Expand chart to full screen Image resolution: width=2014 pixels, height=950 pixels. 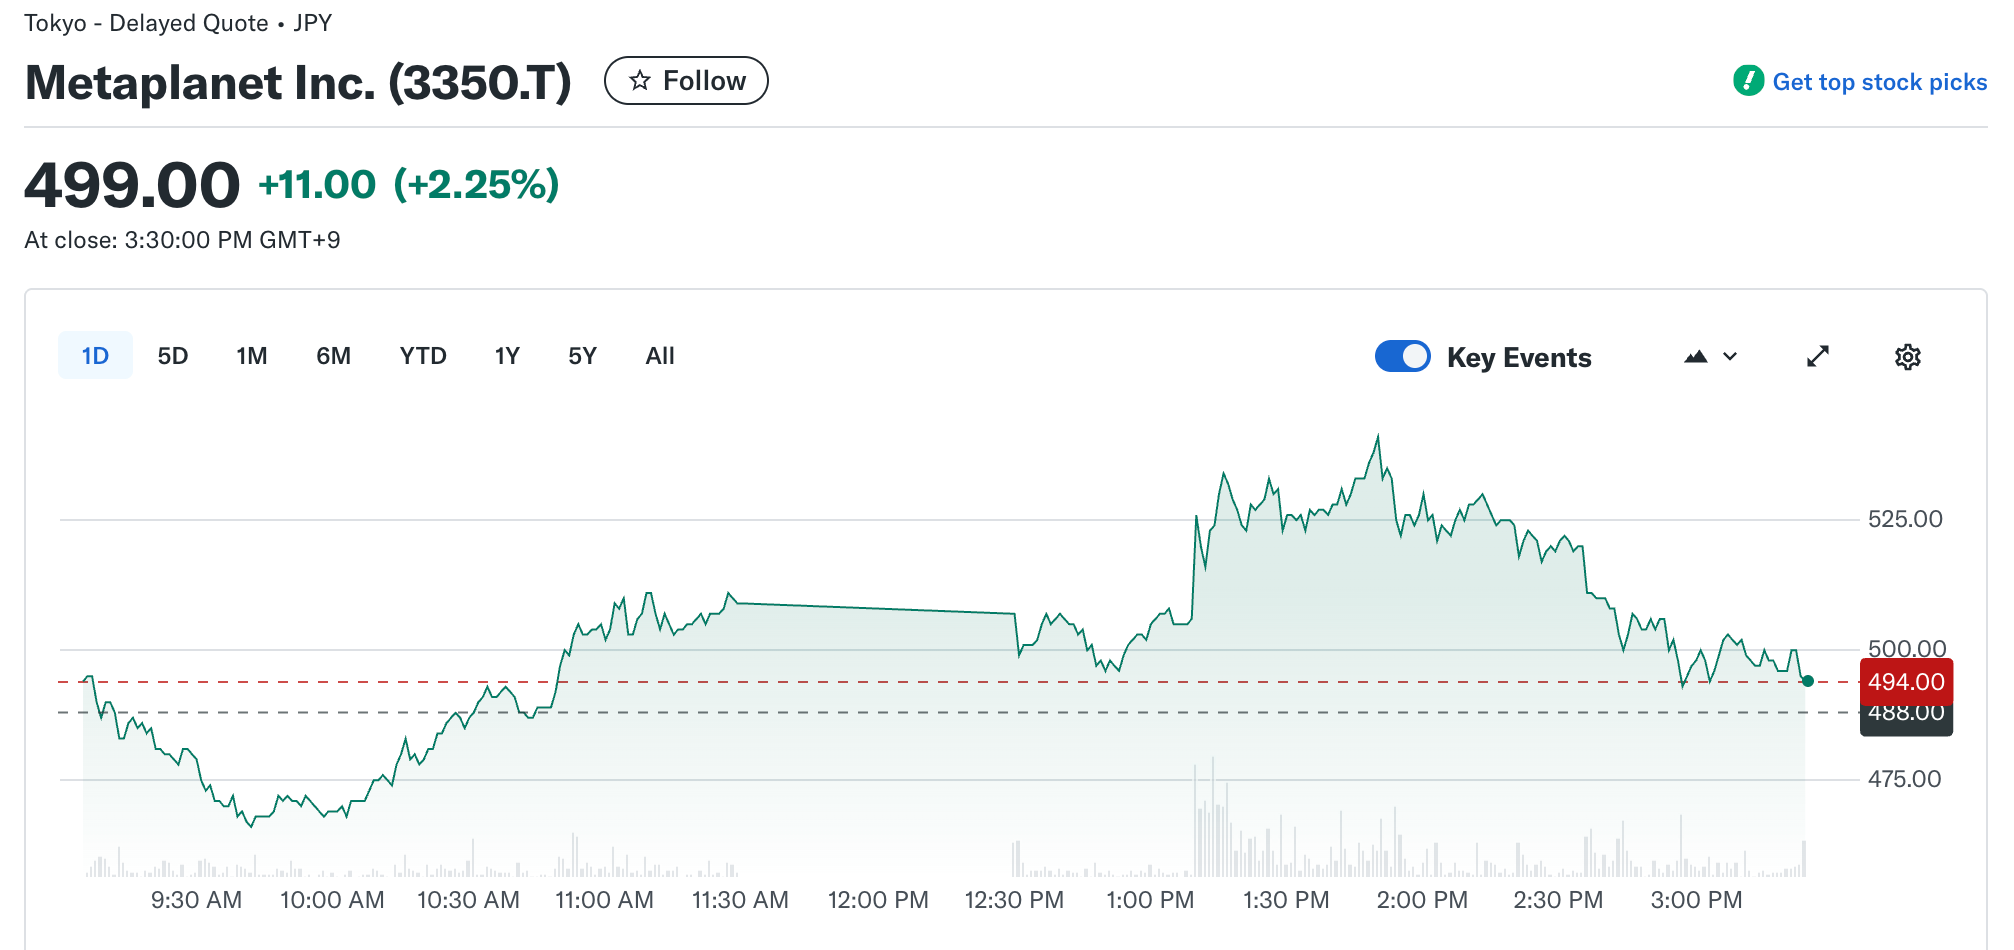(x=1817, y=357)
